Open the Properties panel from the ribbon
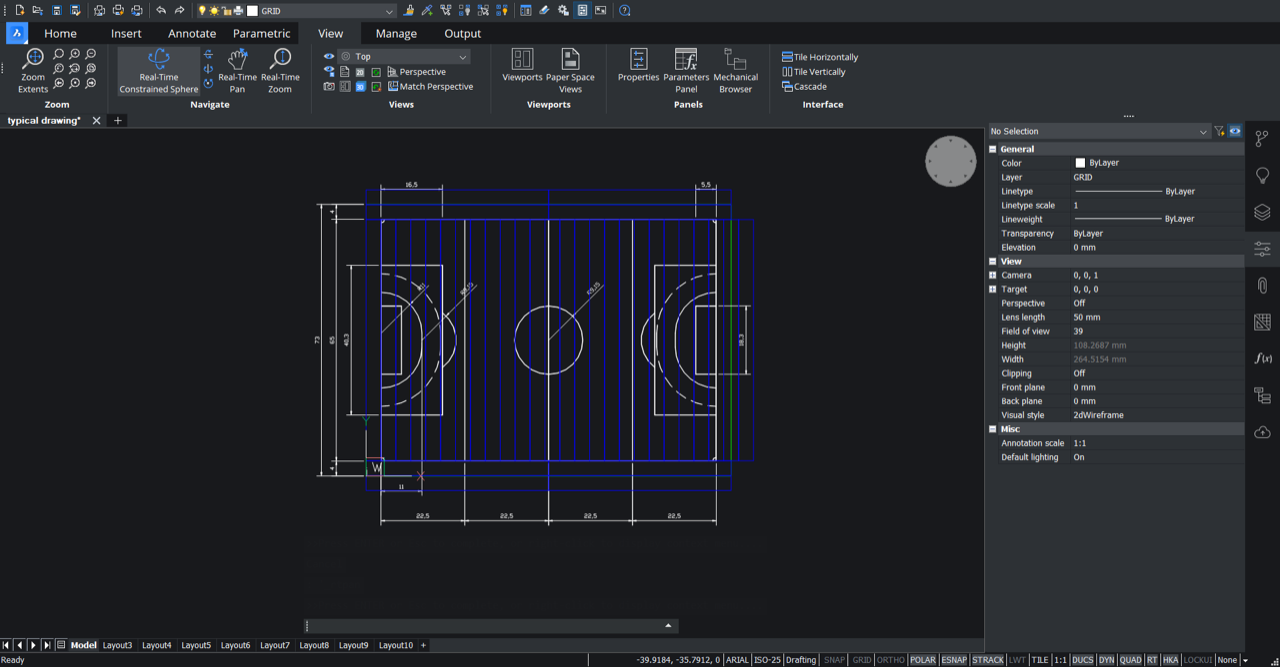The image size is (1280, 667). [638, 70]
